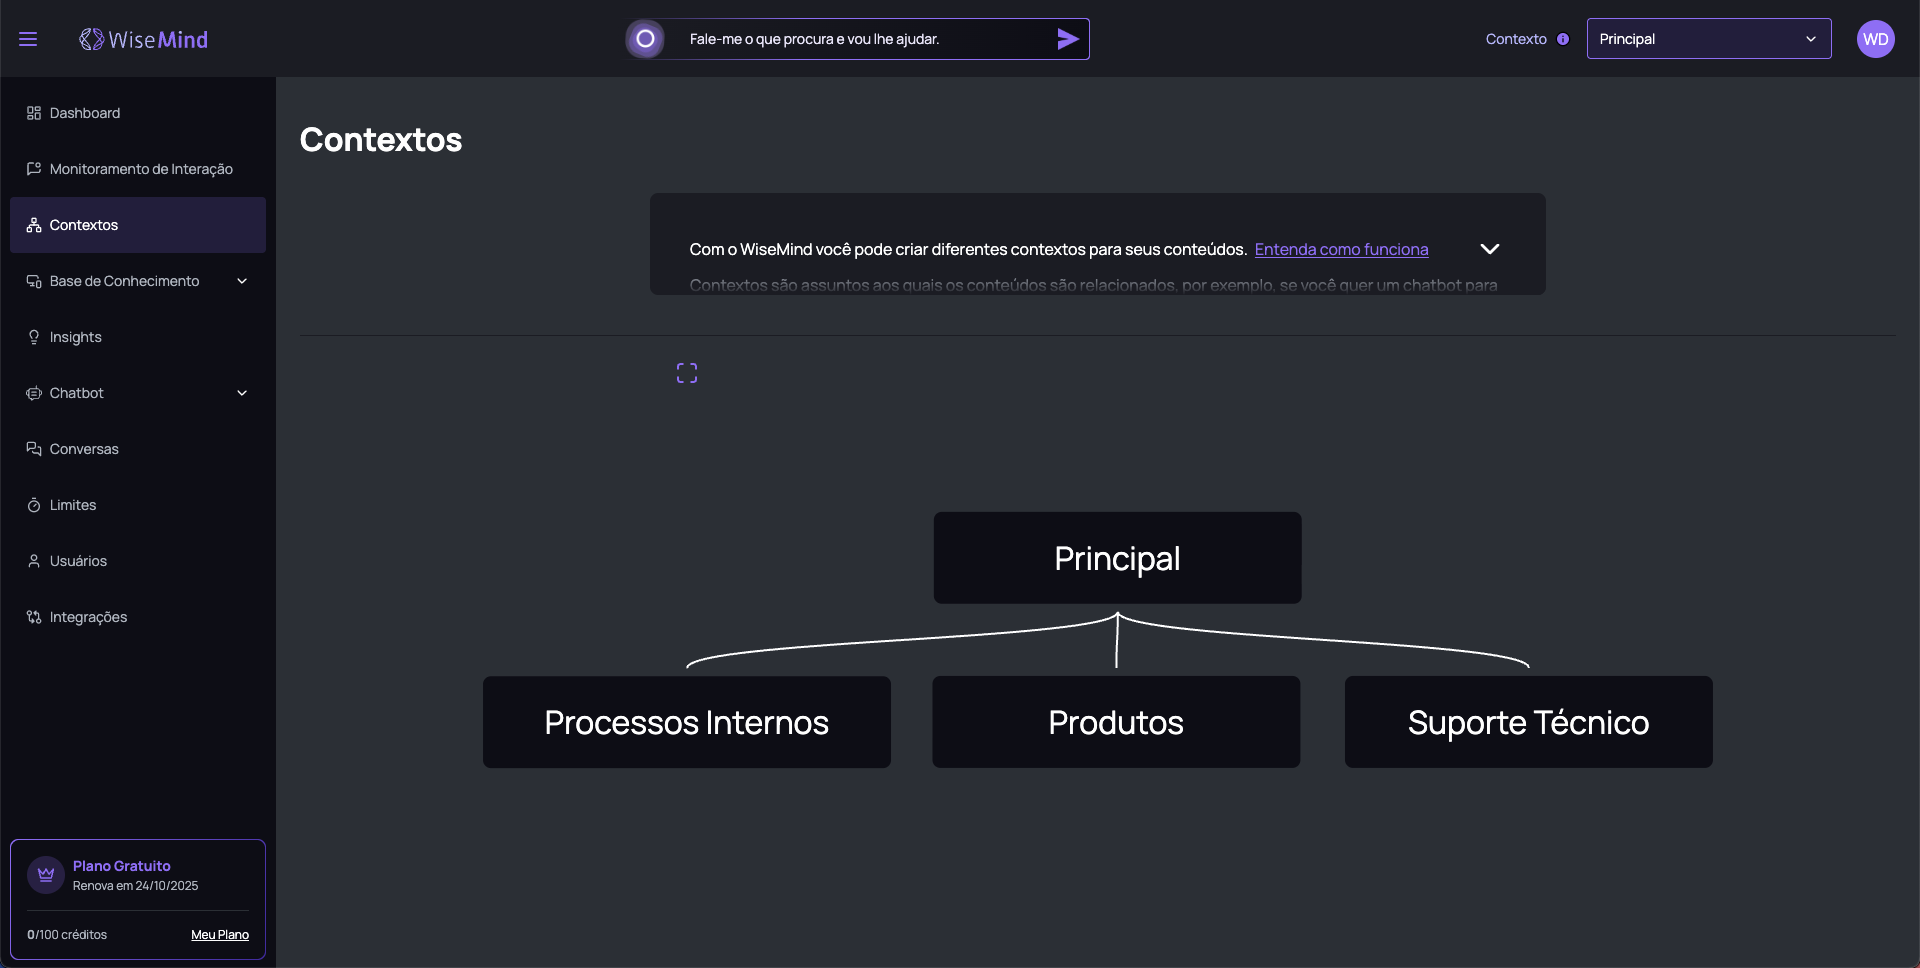
Task: Click the Plano Gratuito crown icon
Action: (46, 875)
